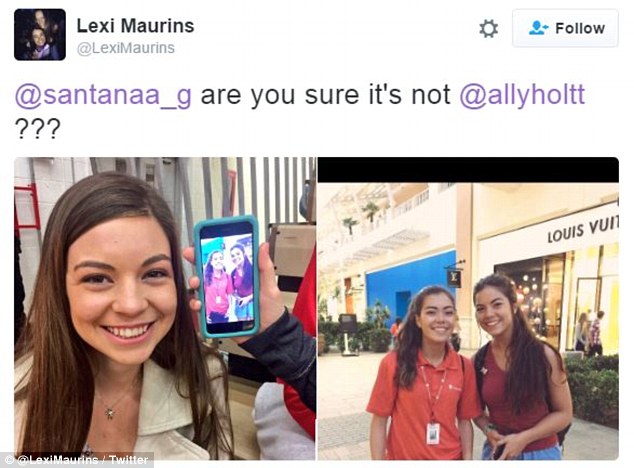The image size is (634, 468).
Task: Open Lexi Maurins profile avatar
Action: 40,34
